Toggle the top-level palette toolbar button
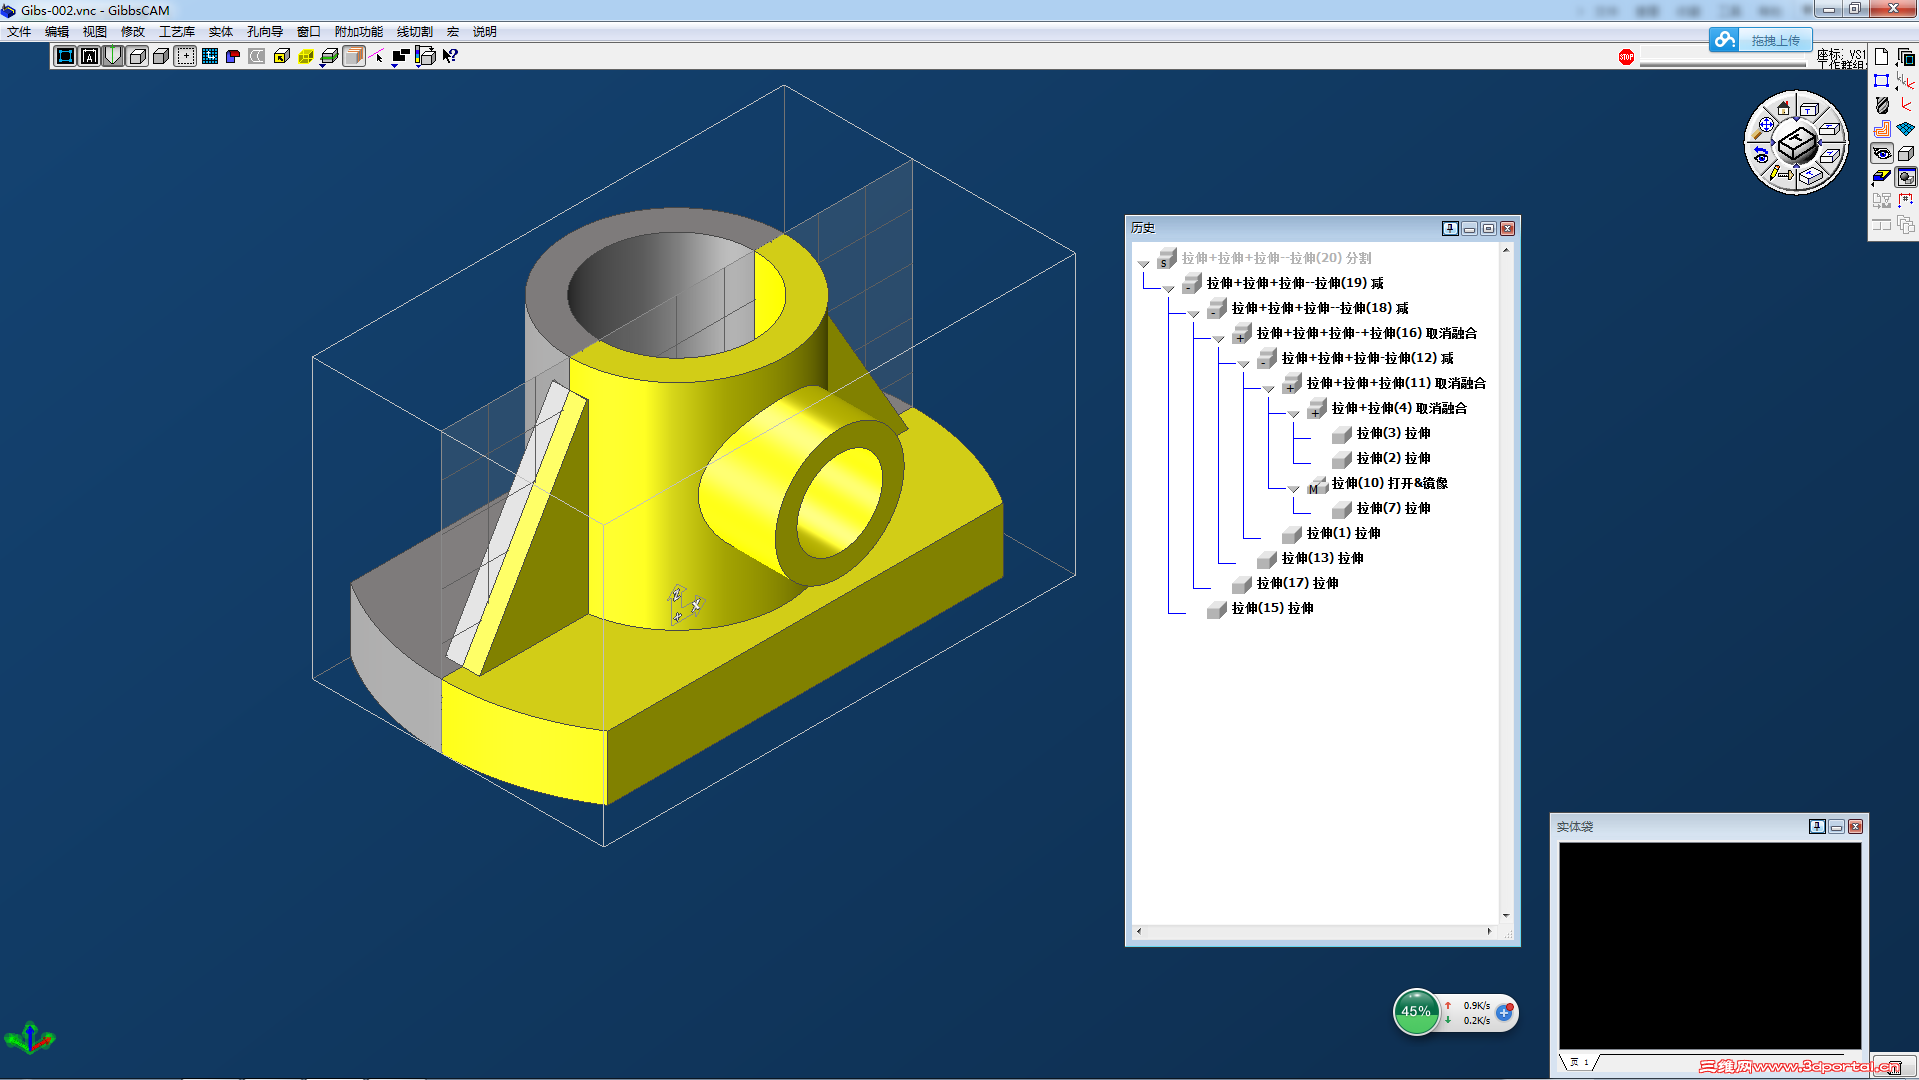This screenshot has height=1080, width=1919. coord(65,56)
